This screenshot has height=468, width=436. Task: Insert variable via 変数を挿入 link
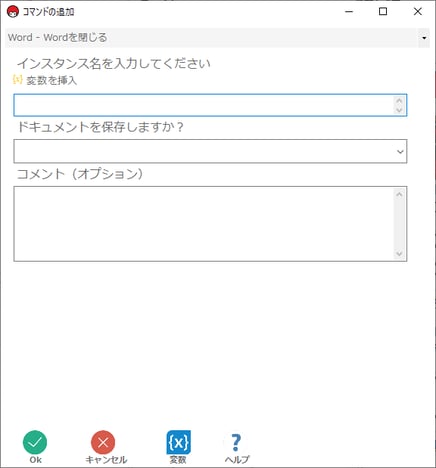point(52,80)
